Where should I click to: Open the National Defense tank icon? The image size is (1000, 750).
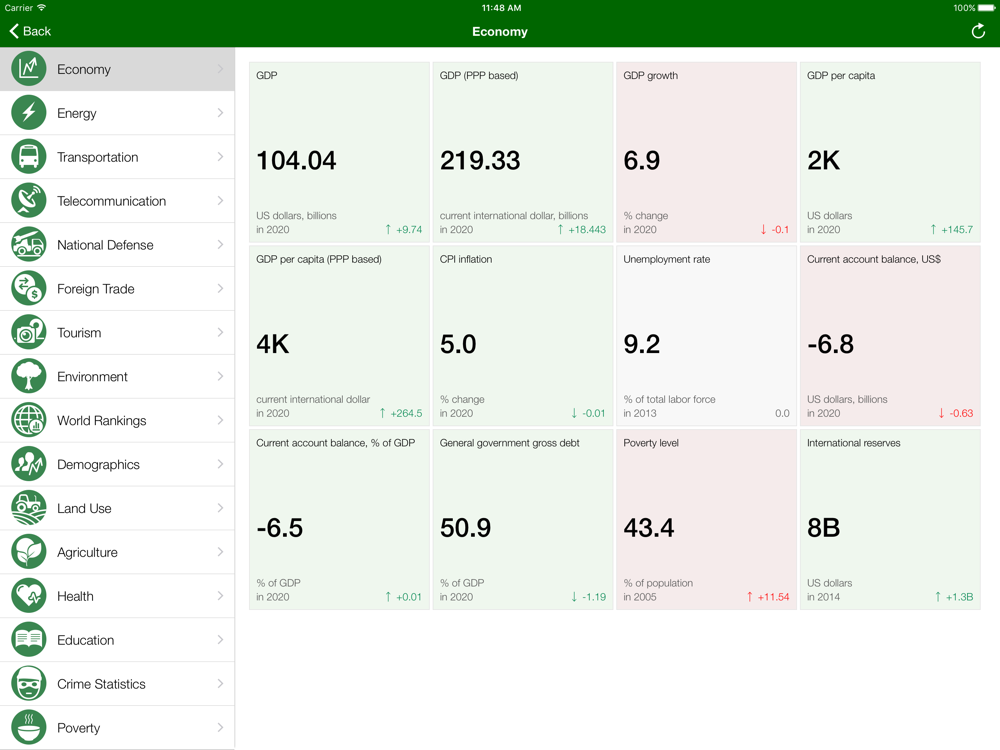29,245
